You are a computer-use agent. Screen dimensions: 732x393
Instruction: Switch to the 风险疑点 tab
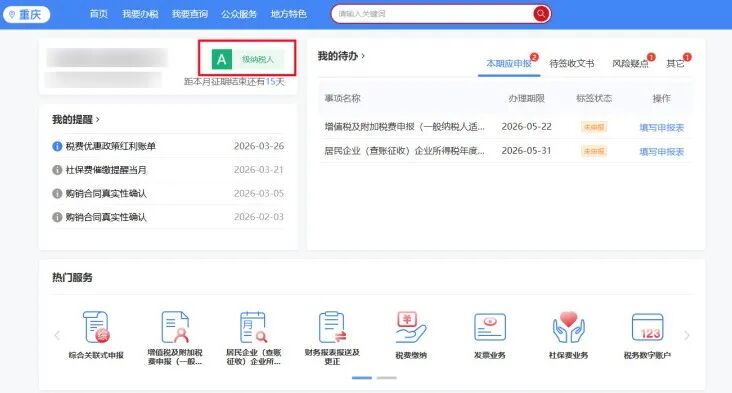click(630, 63)
